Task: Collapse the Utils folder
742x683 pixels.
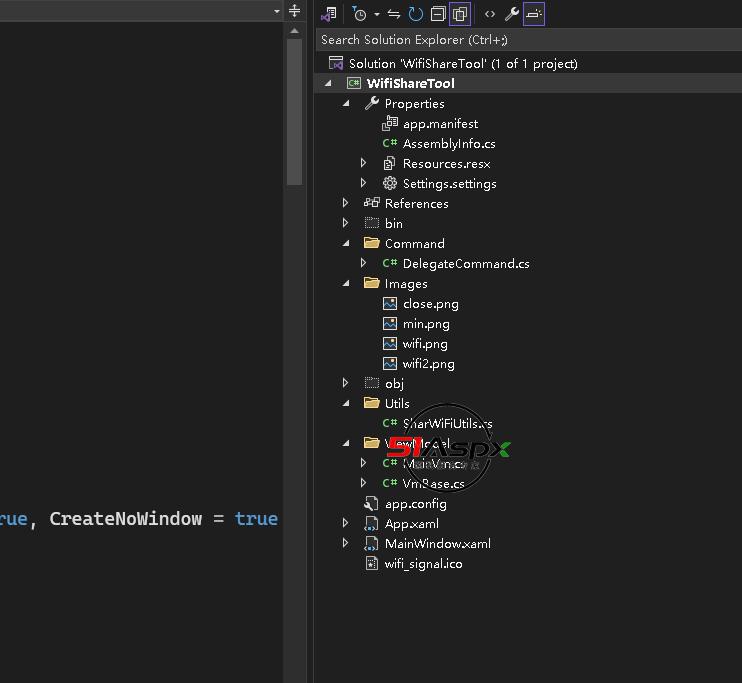Action: tap(346, 403)
